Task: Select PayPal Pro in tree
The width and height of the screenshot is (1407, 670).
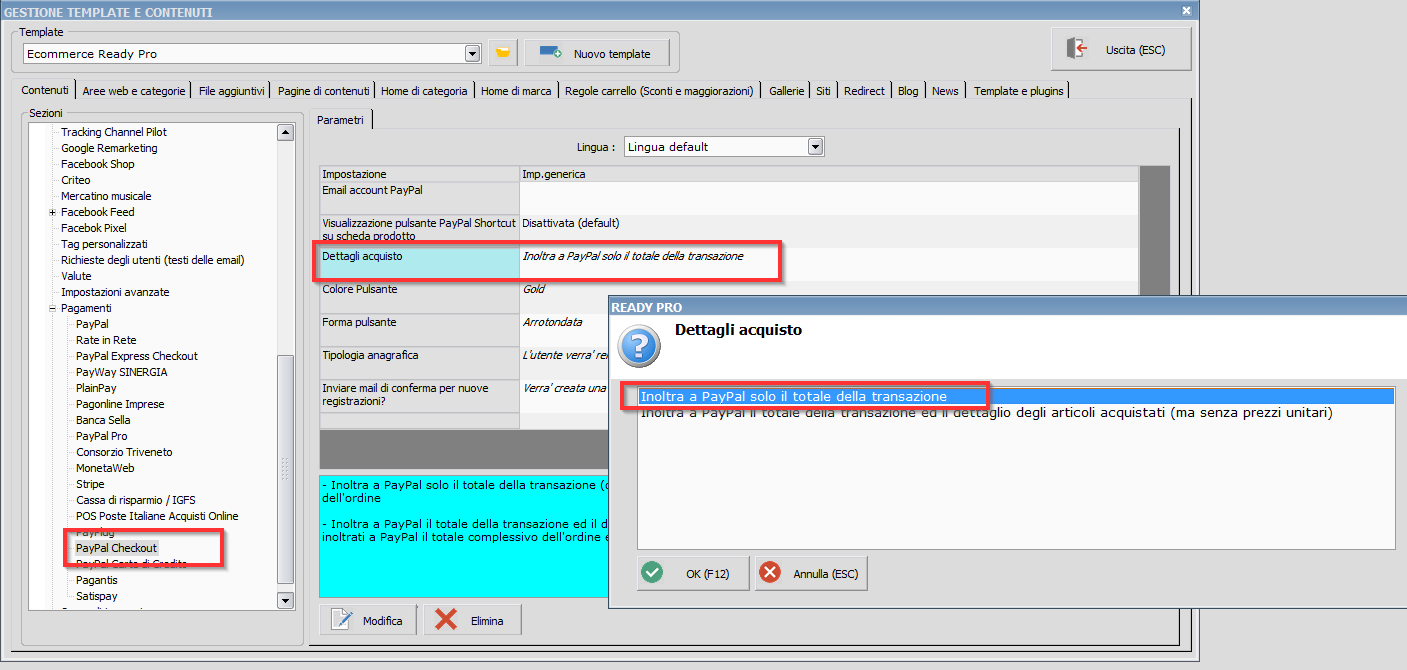Action: point(102,436)
